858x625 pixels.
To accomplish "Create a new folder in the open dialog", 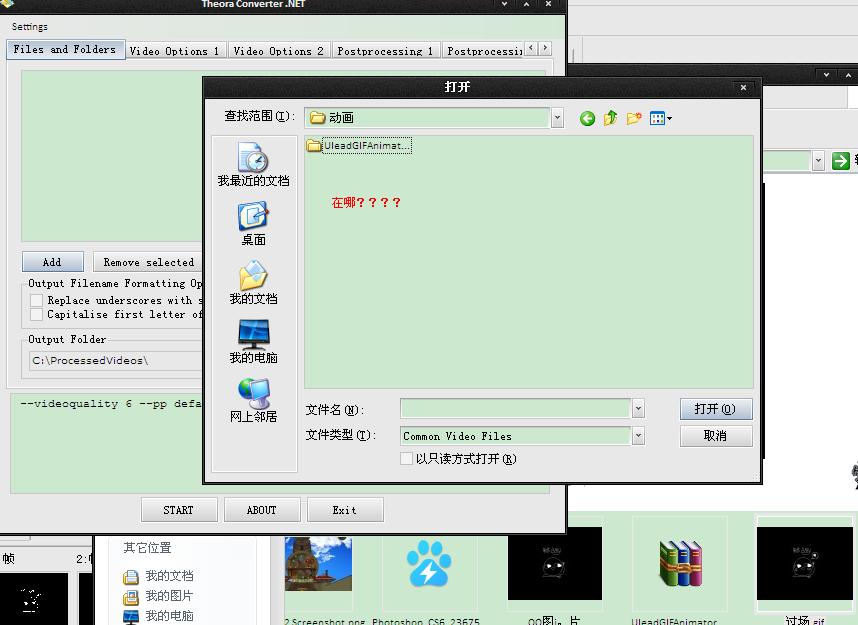I will (634, 118).
